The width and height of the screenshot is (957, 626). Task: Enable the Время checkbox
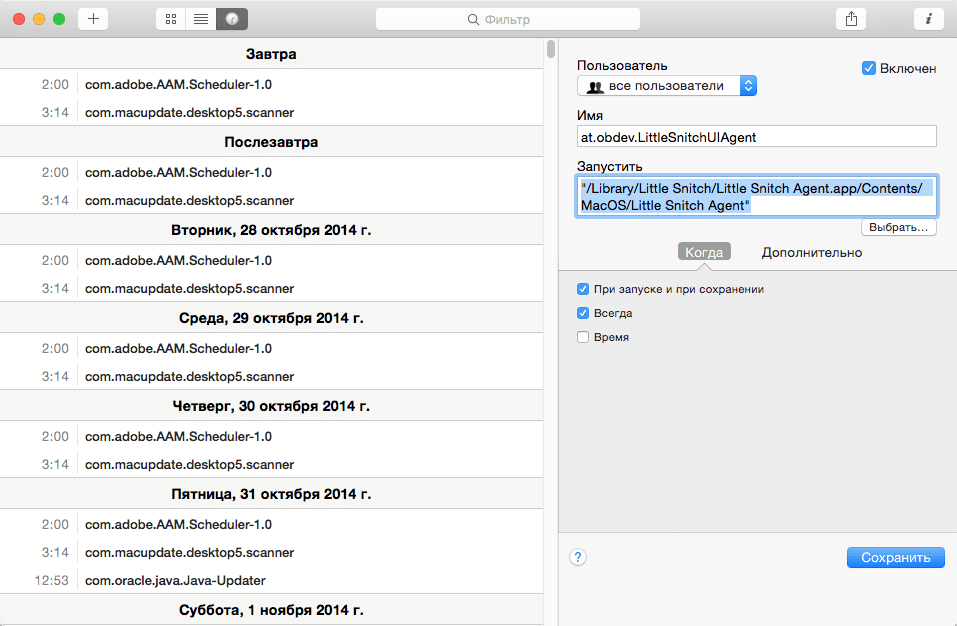(x=583, y=337)
